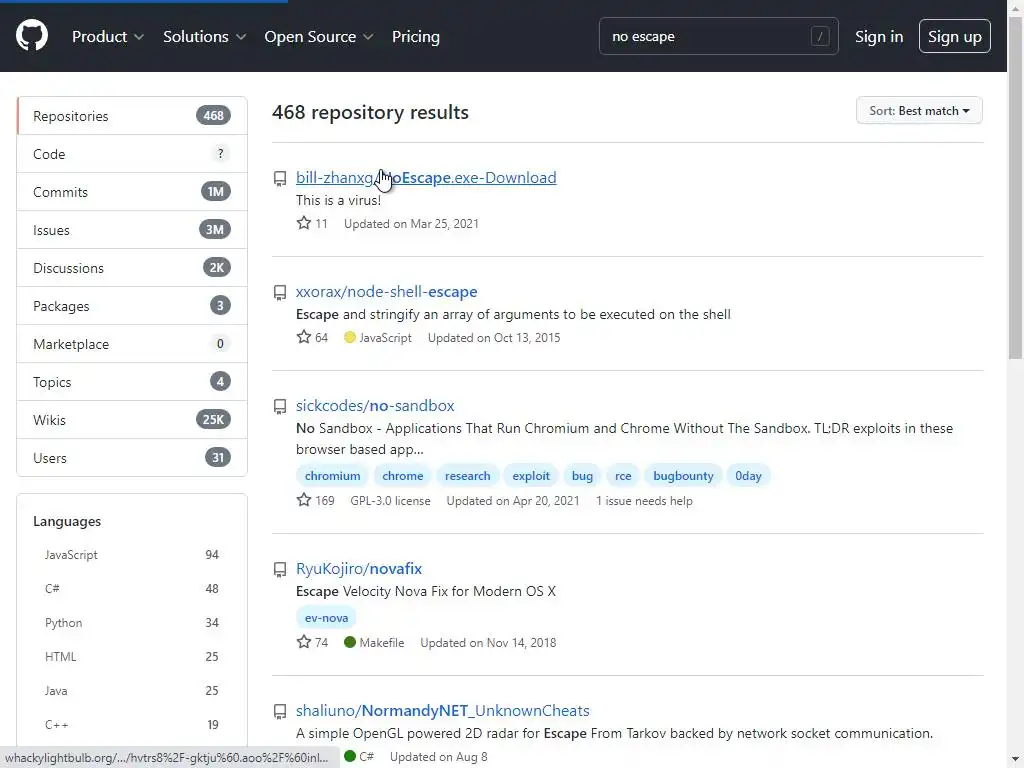Click the scrollbar down arrow
Screen dimensions: 1024x768
point(1015,760)
